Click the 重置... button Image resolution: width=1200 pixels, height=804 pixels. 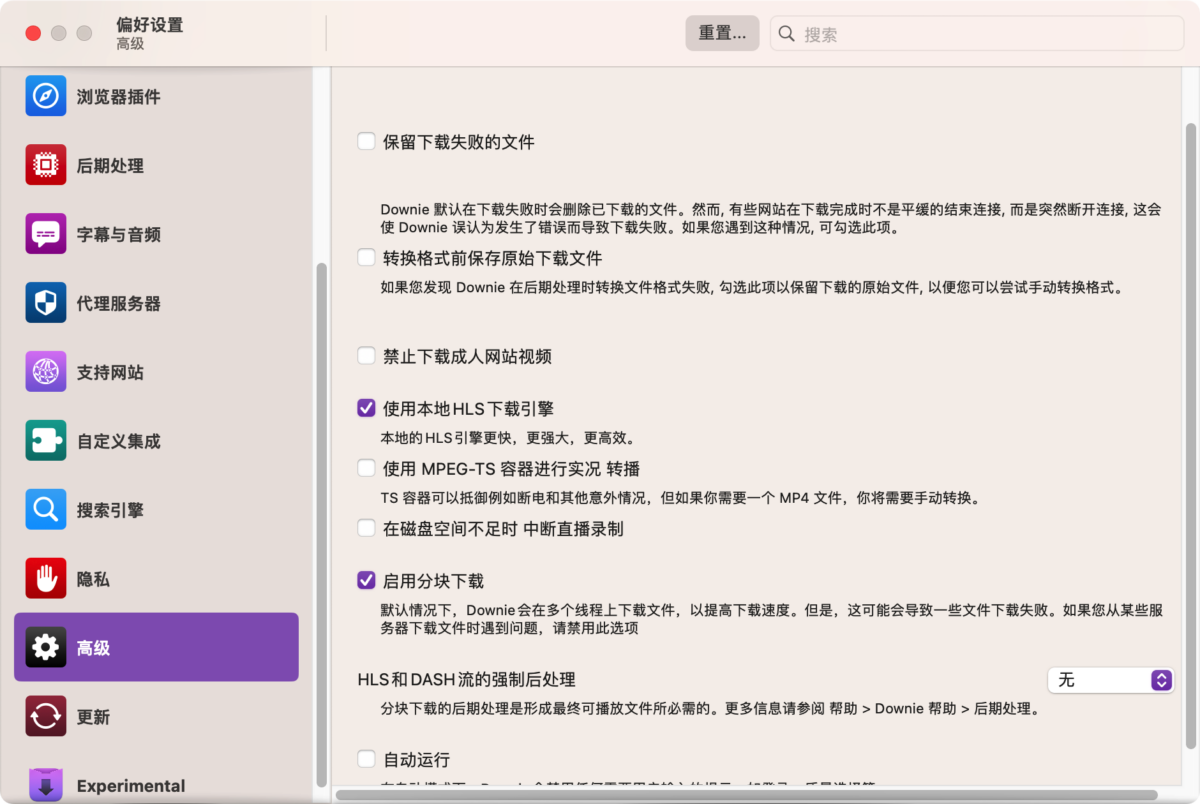pos(722,32)
